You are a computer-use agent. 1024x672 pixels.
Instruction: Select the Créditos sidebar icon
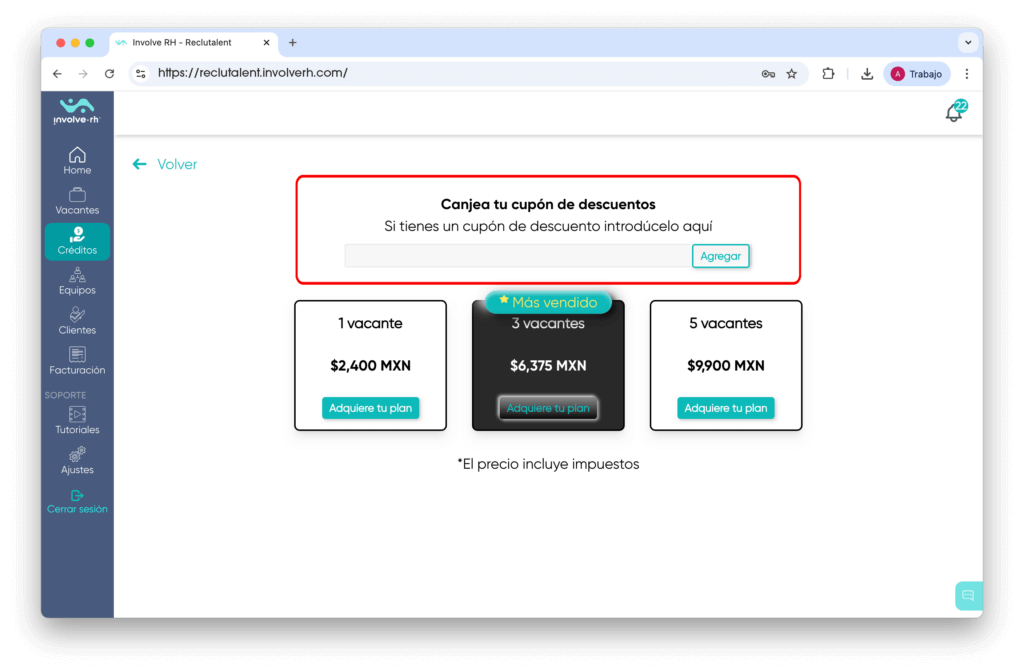[77, 241]
